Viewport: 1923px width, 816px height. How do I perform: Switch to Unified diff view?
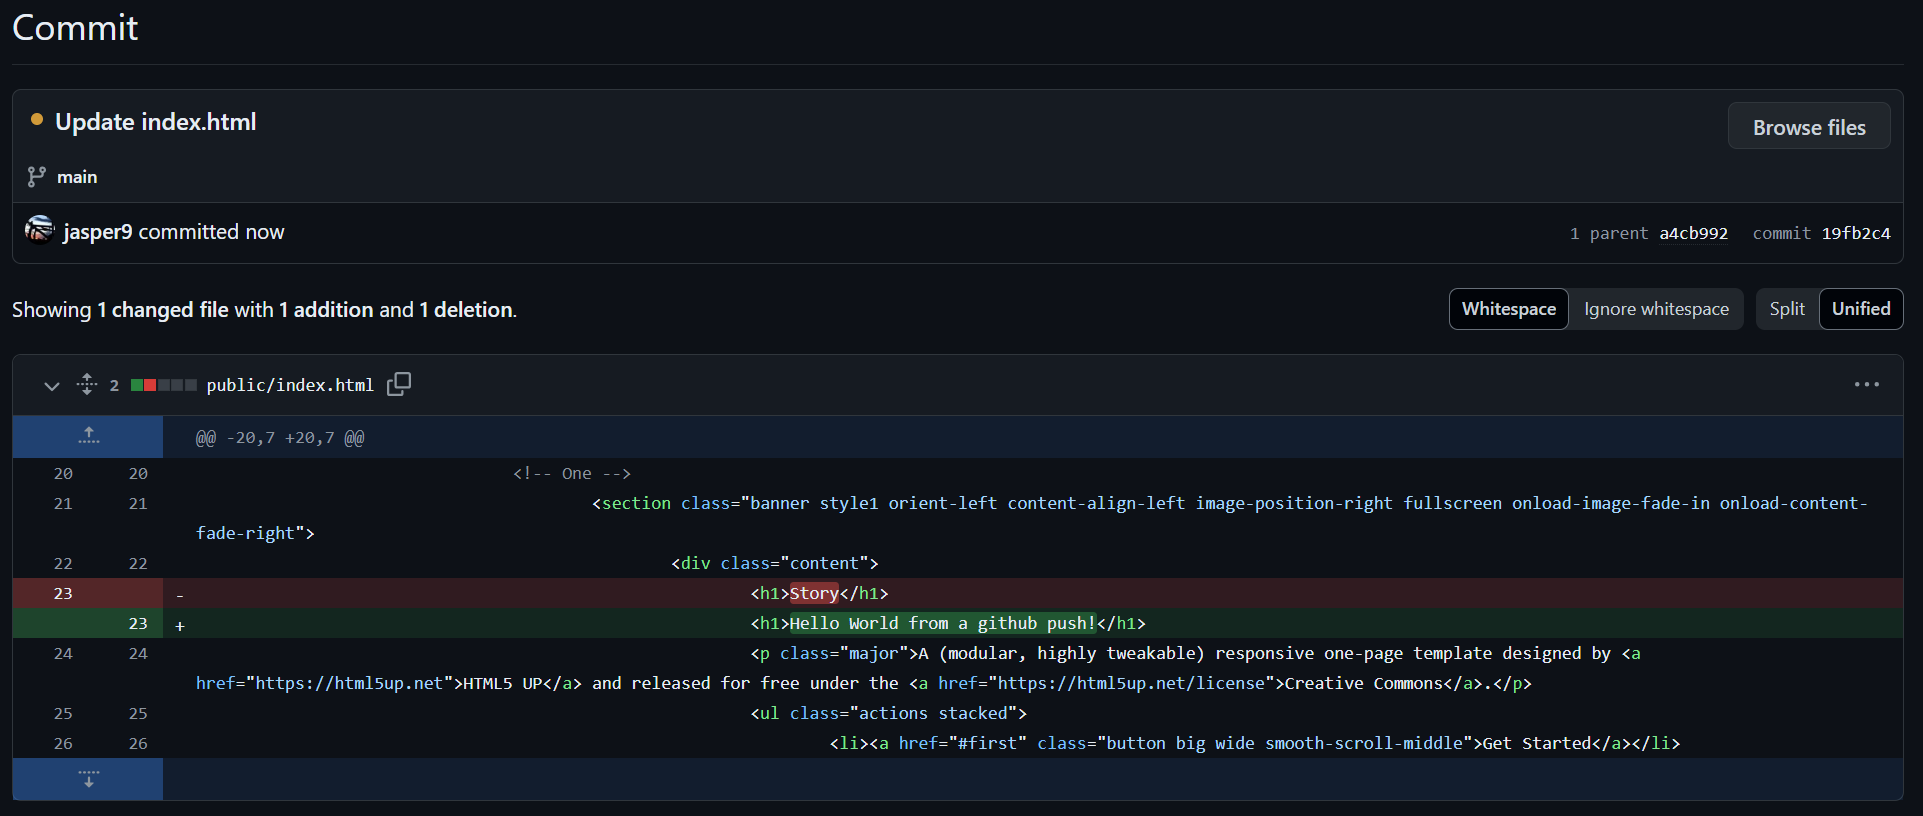tap(1860, 309)
